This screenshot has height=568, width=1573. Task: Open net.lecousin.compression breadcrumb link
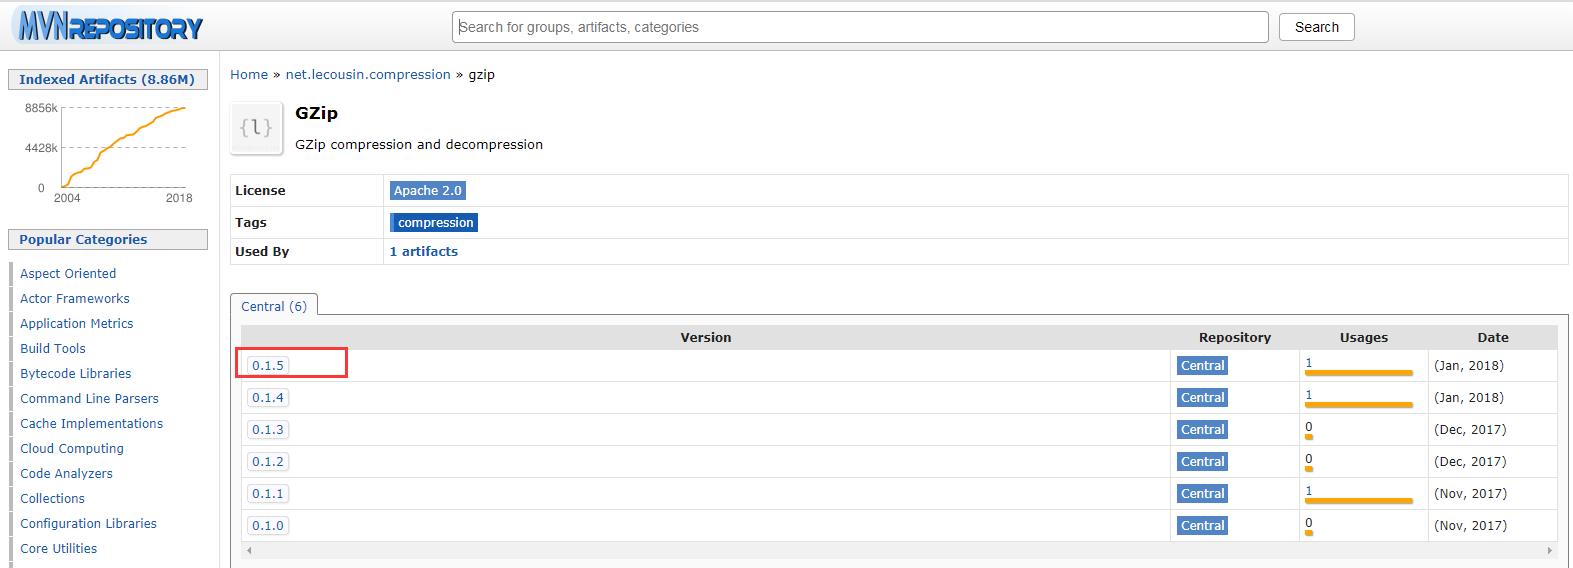click(x=368, y=75)
